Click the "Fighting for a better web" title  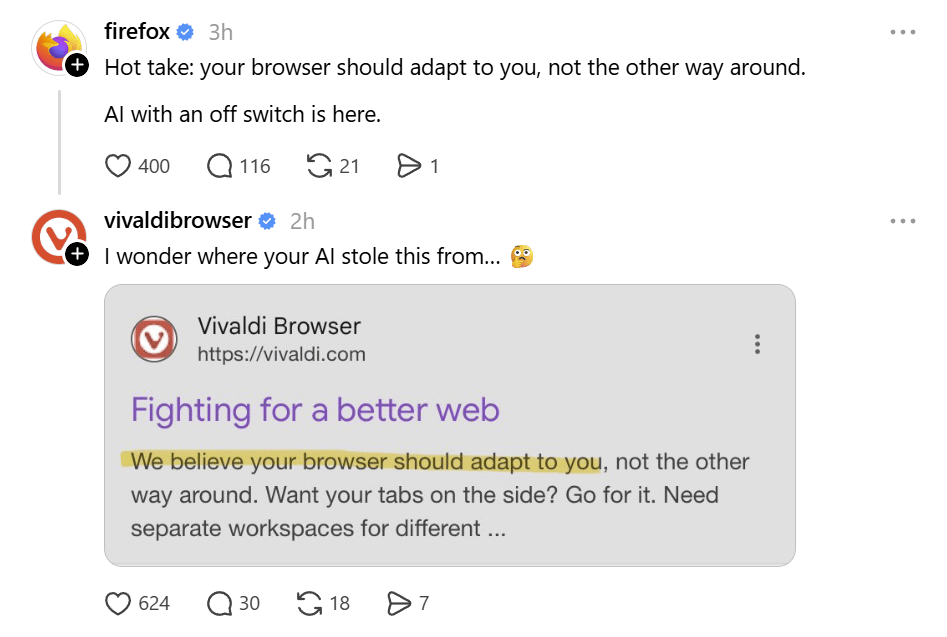click(x=315, y=410)
